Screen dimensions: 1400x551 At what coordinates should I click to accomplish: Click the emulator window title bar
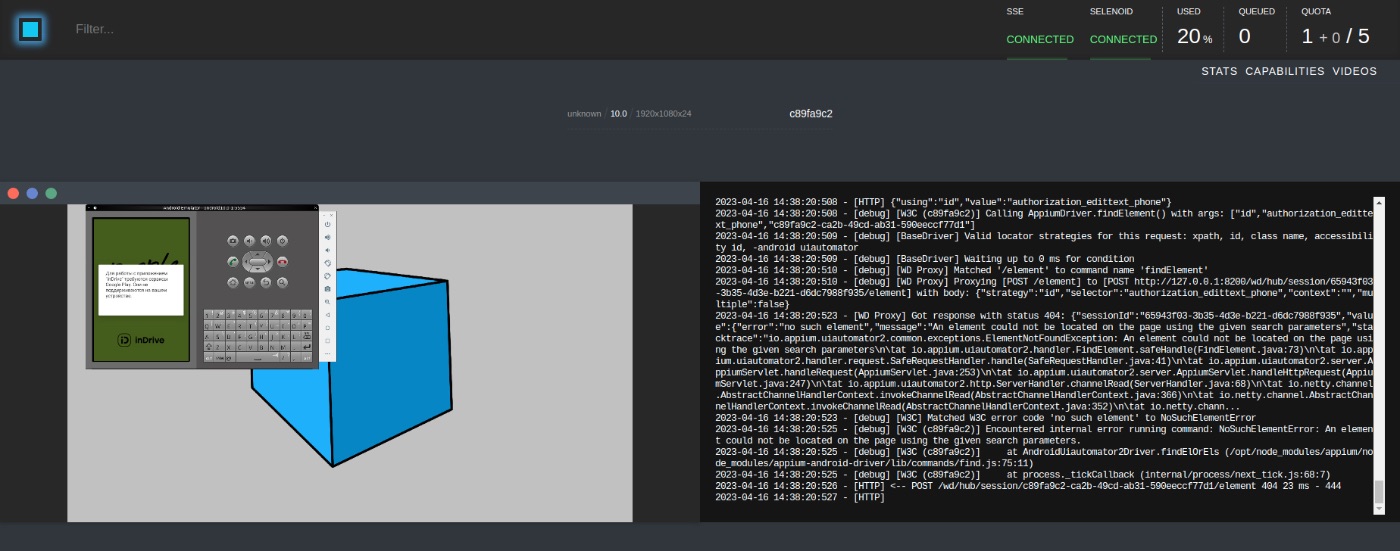[202, 208]
